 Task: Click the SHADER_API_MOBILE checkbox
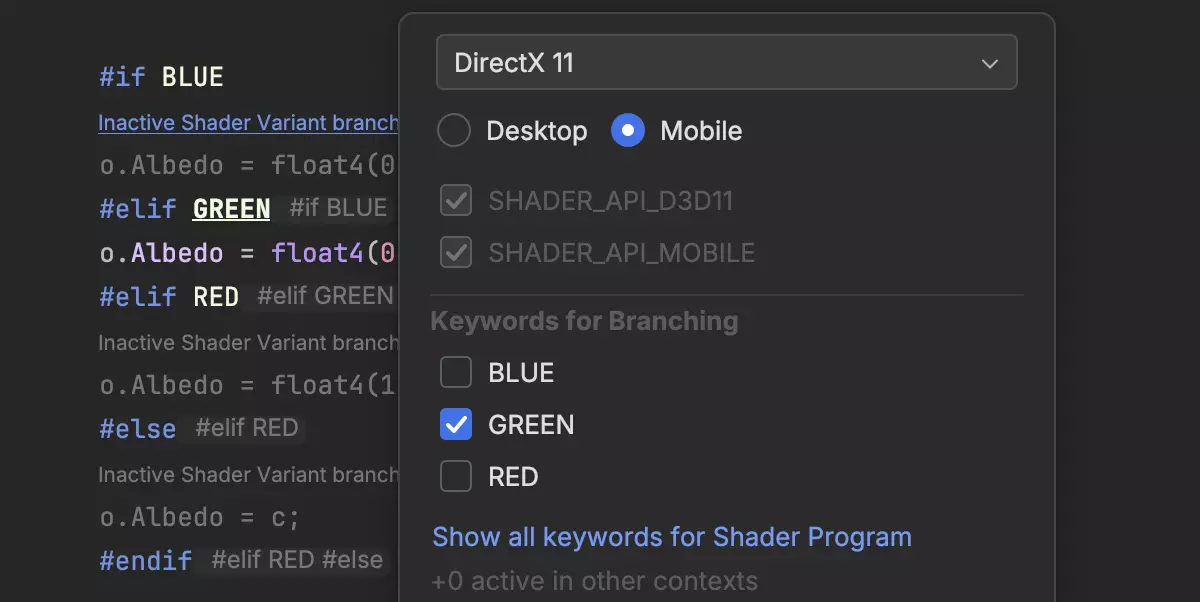tap(456, 252)
